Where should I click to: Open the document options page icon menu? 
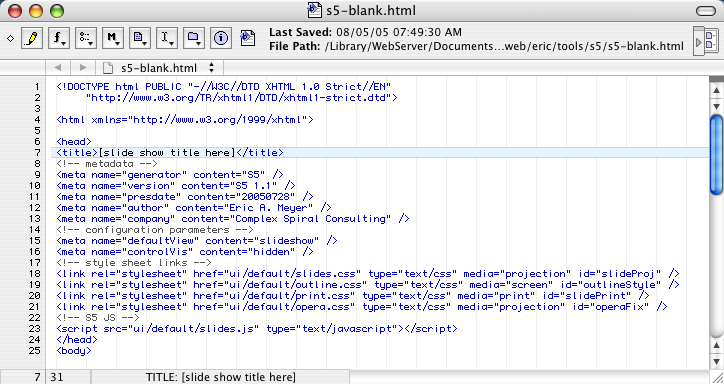tap(140, 38)
